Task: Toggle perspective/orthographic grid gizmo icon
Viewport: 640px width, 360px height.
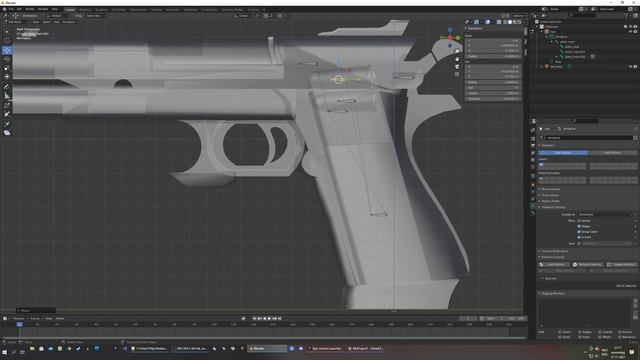Action: (x=457, y=74)
